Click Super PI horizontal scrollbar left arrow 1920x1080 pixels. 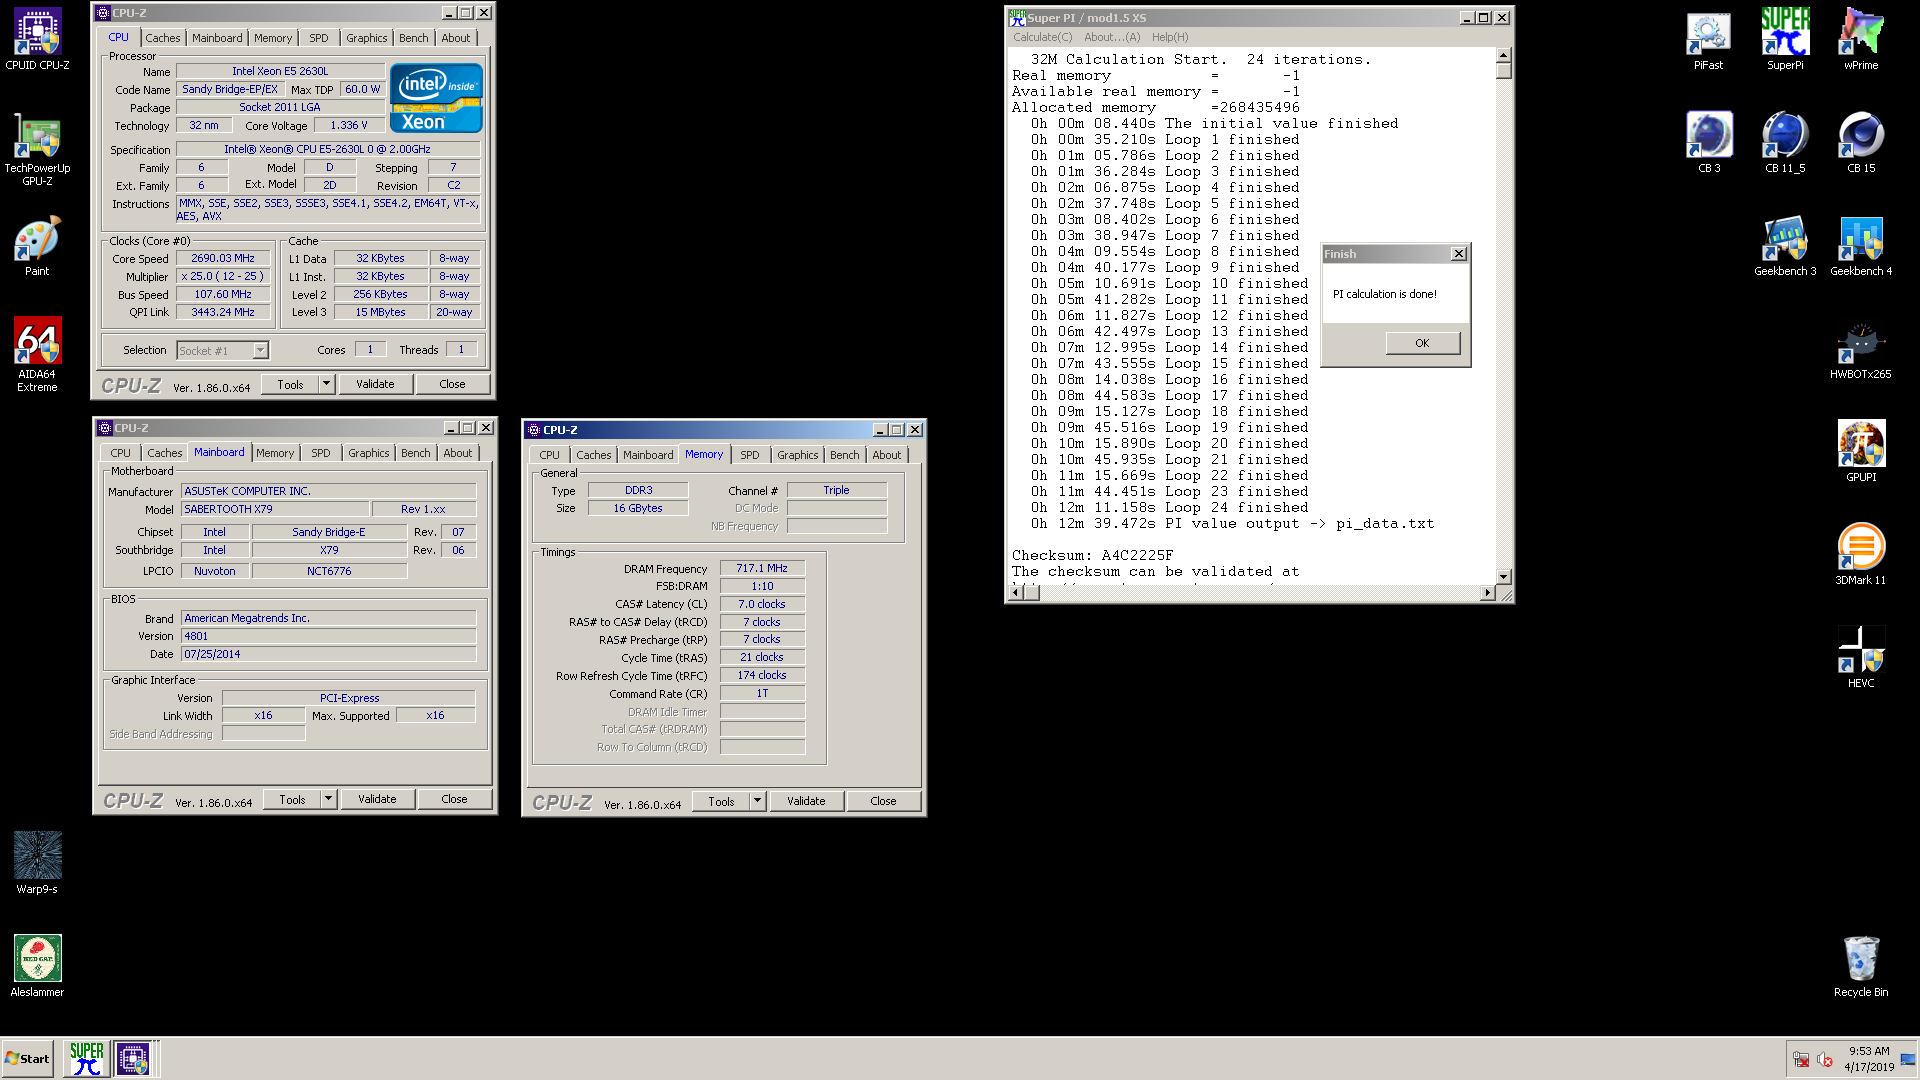(1016, 593)
